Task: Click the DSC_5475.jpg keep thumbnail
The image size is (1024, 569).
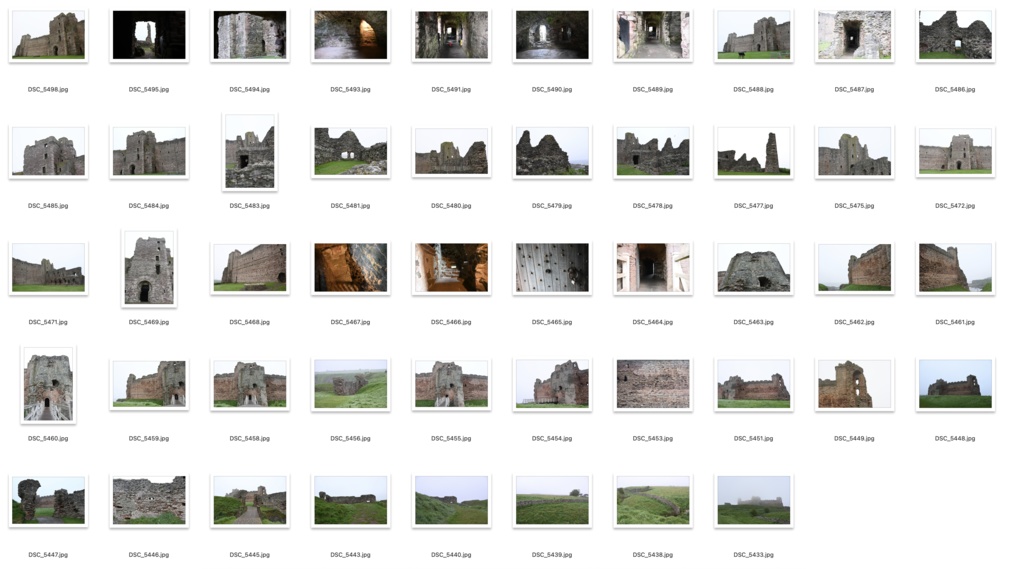Action: [x=854, y=152]
